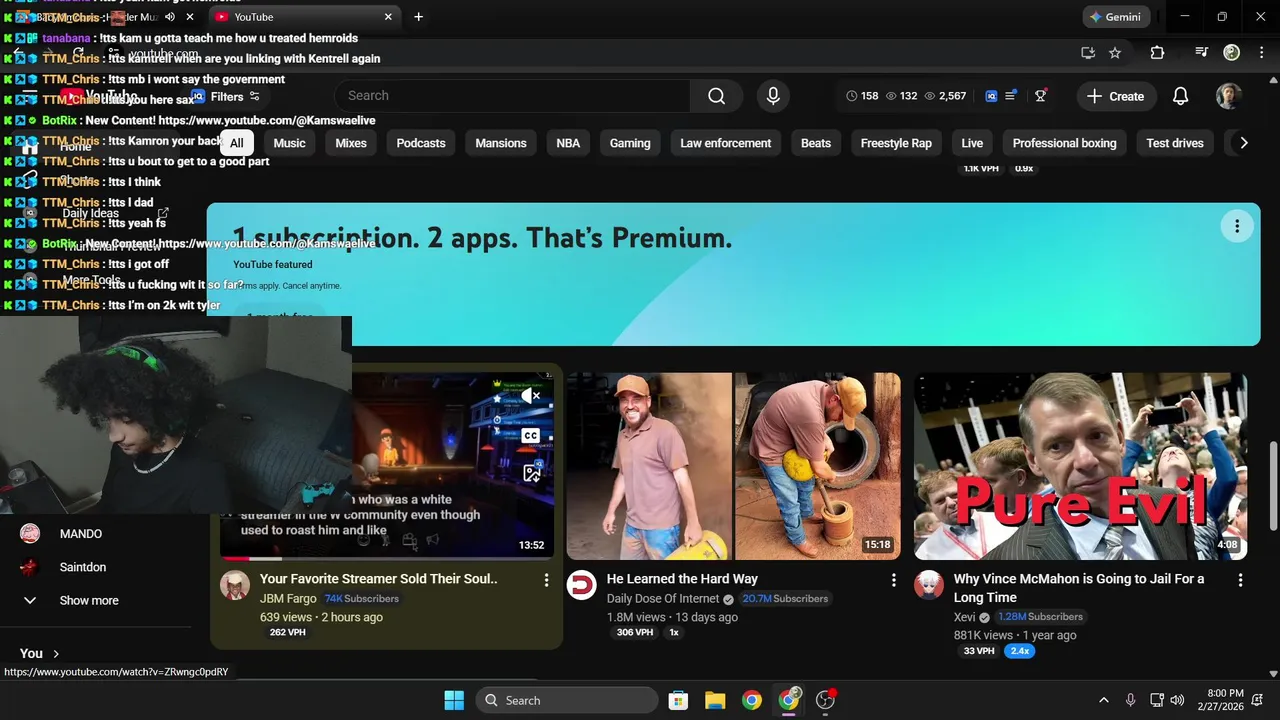1280x720 pixels.
Task: Open the JBM Fargo channel name
Action: click(288, 599)
